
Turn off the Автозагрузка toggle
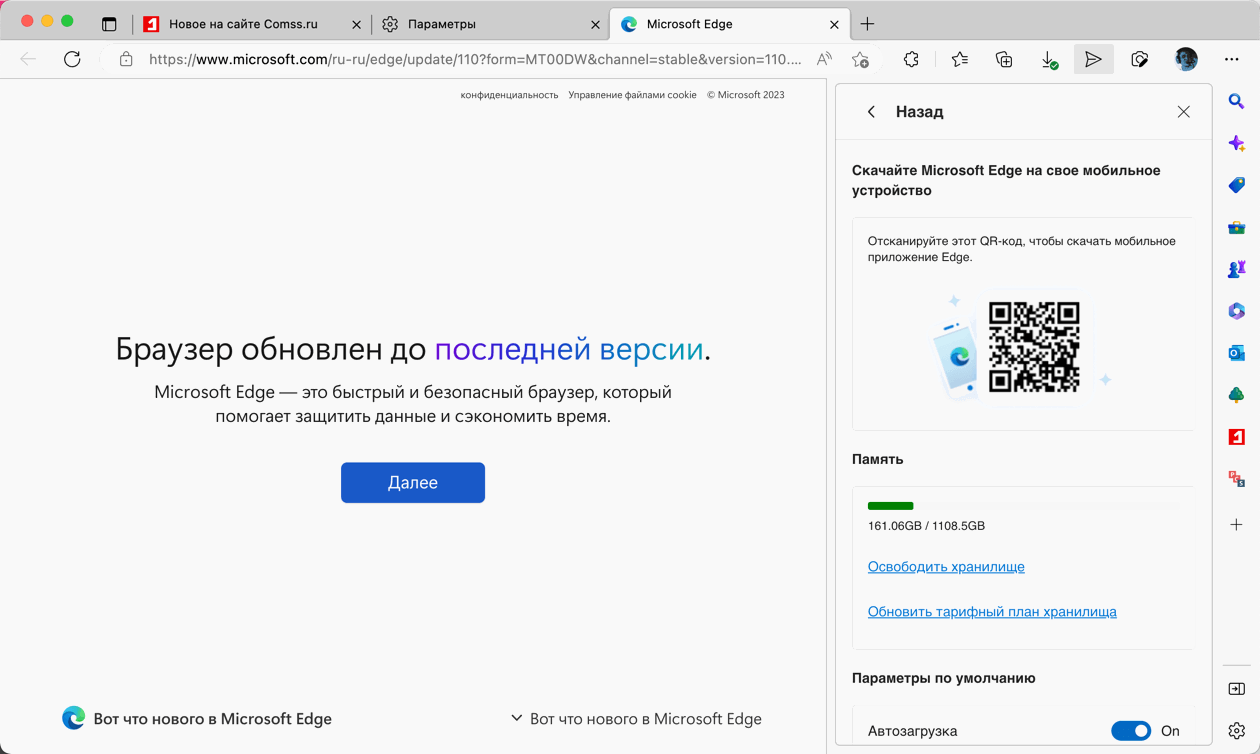(1131, 731)
